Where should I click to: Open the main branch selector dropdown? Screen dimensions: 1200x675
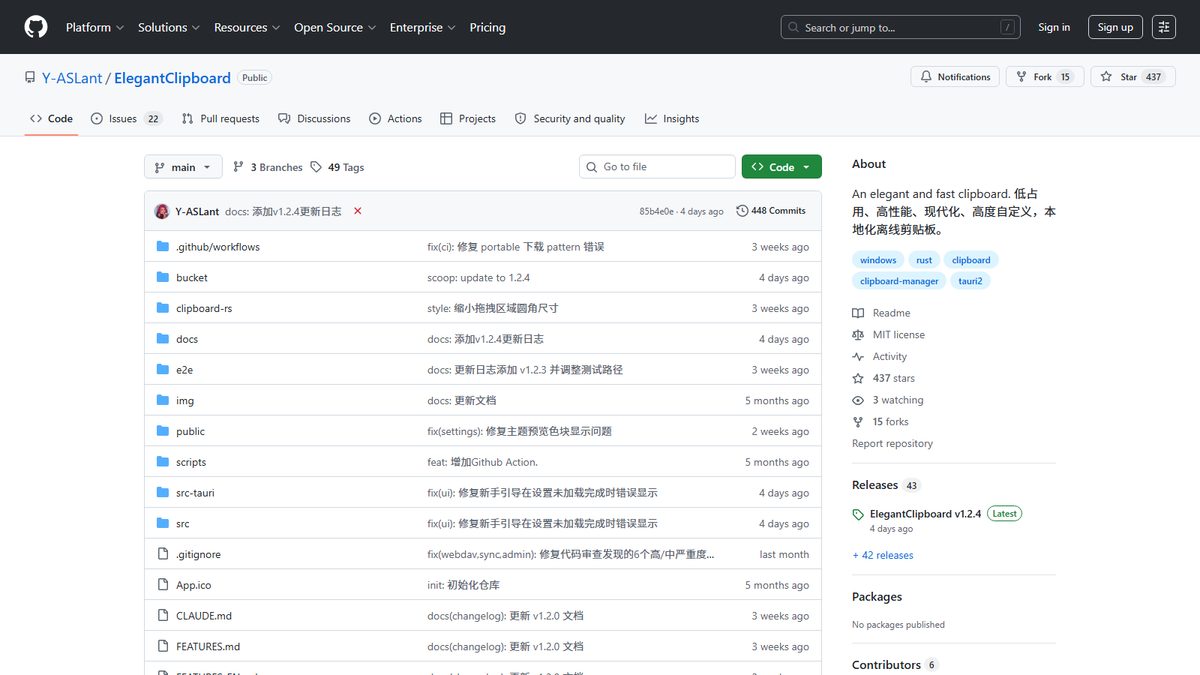(184, 167)
